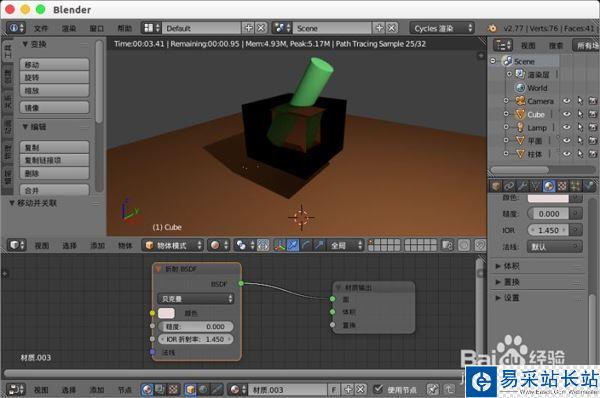Open the 添加 menu in 3D view header
Viewport: 600px width, 398px height.
tap(97, 245)
